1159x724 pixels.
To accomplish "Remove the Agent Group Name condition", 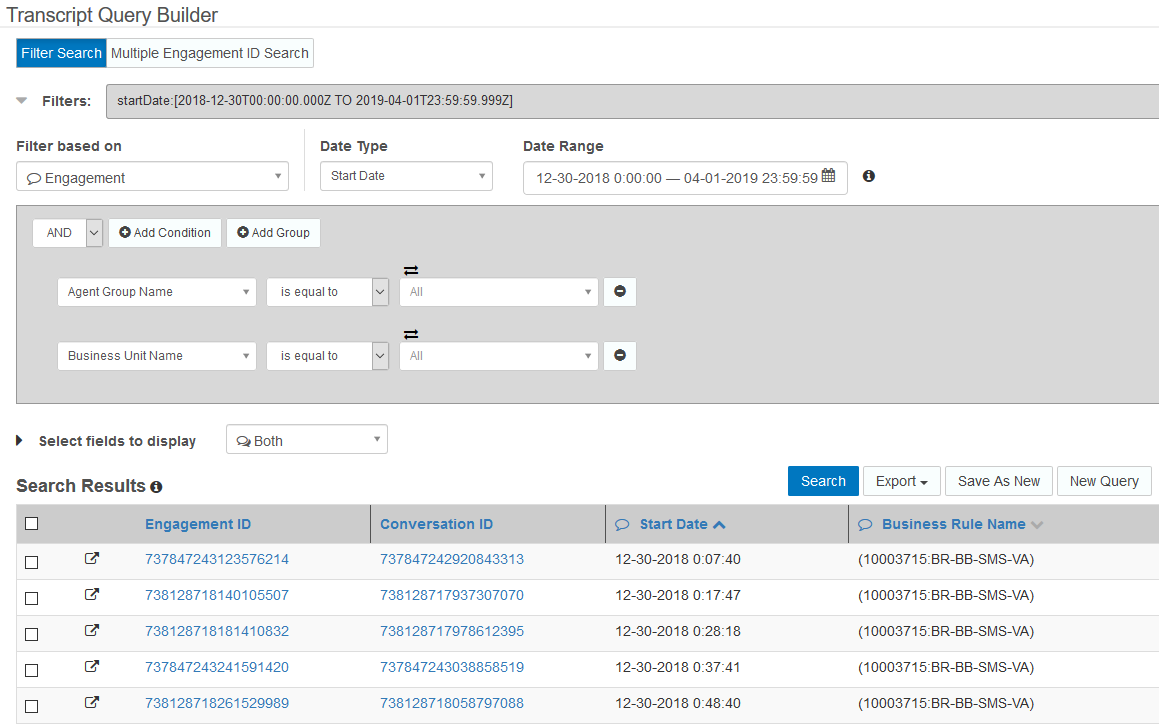I will [x=620, y=292].
